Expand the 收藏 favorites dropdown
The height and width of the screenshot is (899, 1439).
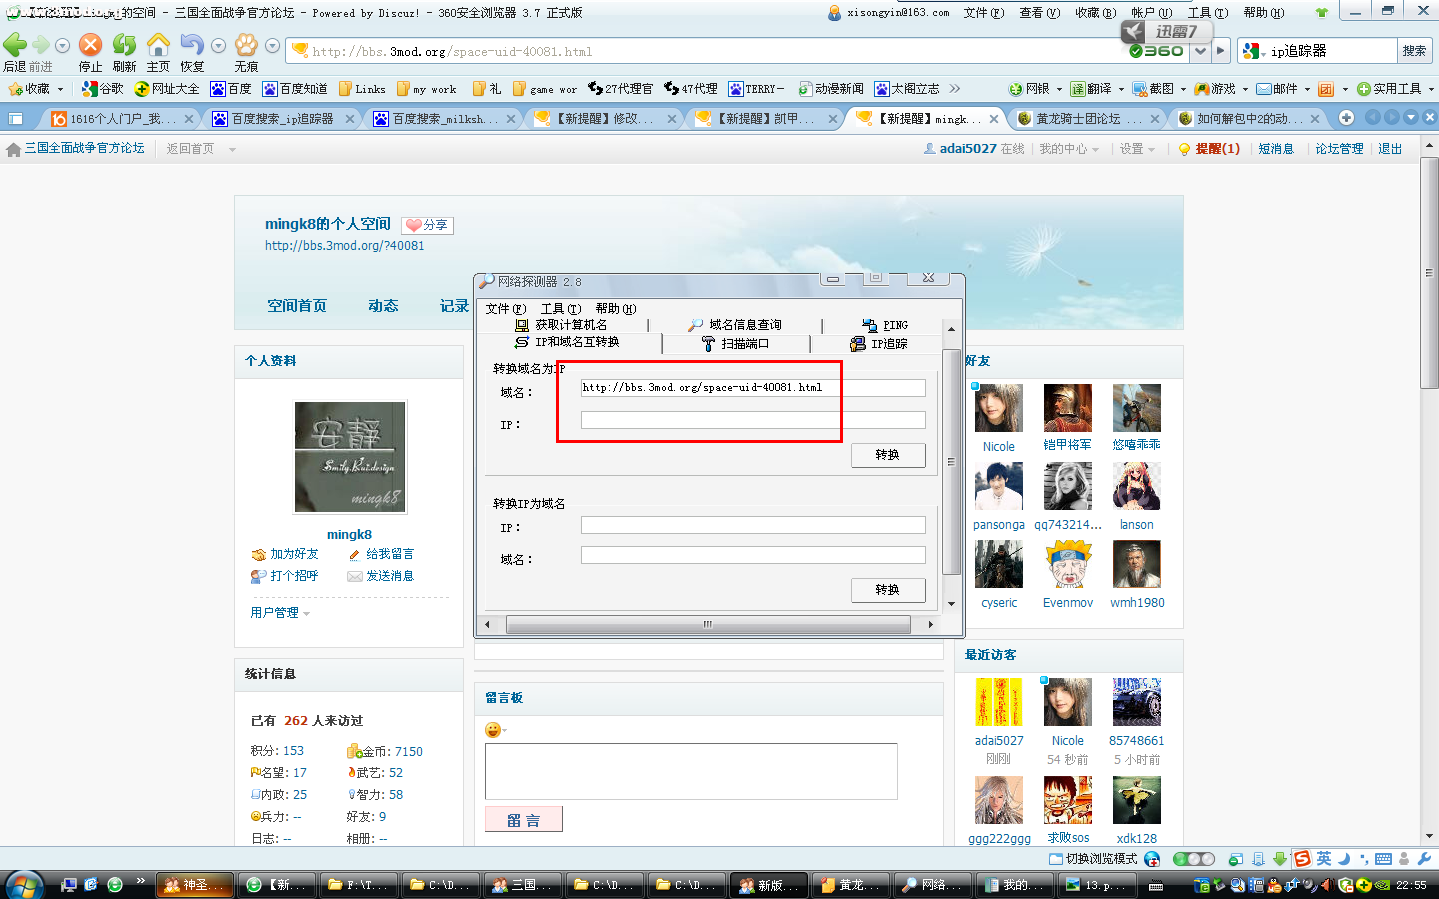(x=37, y=89)
